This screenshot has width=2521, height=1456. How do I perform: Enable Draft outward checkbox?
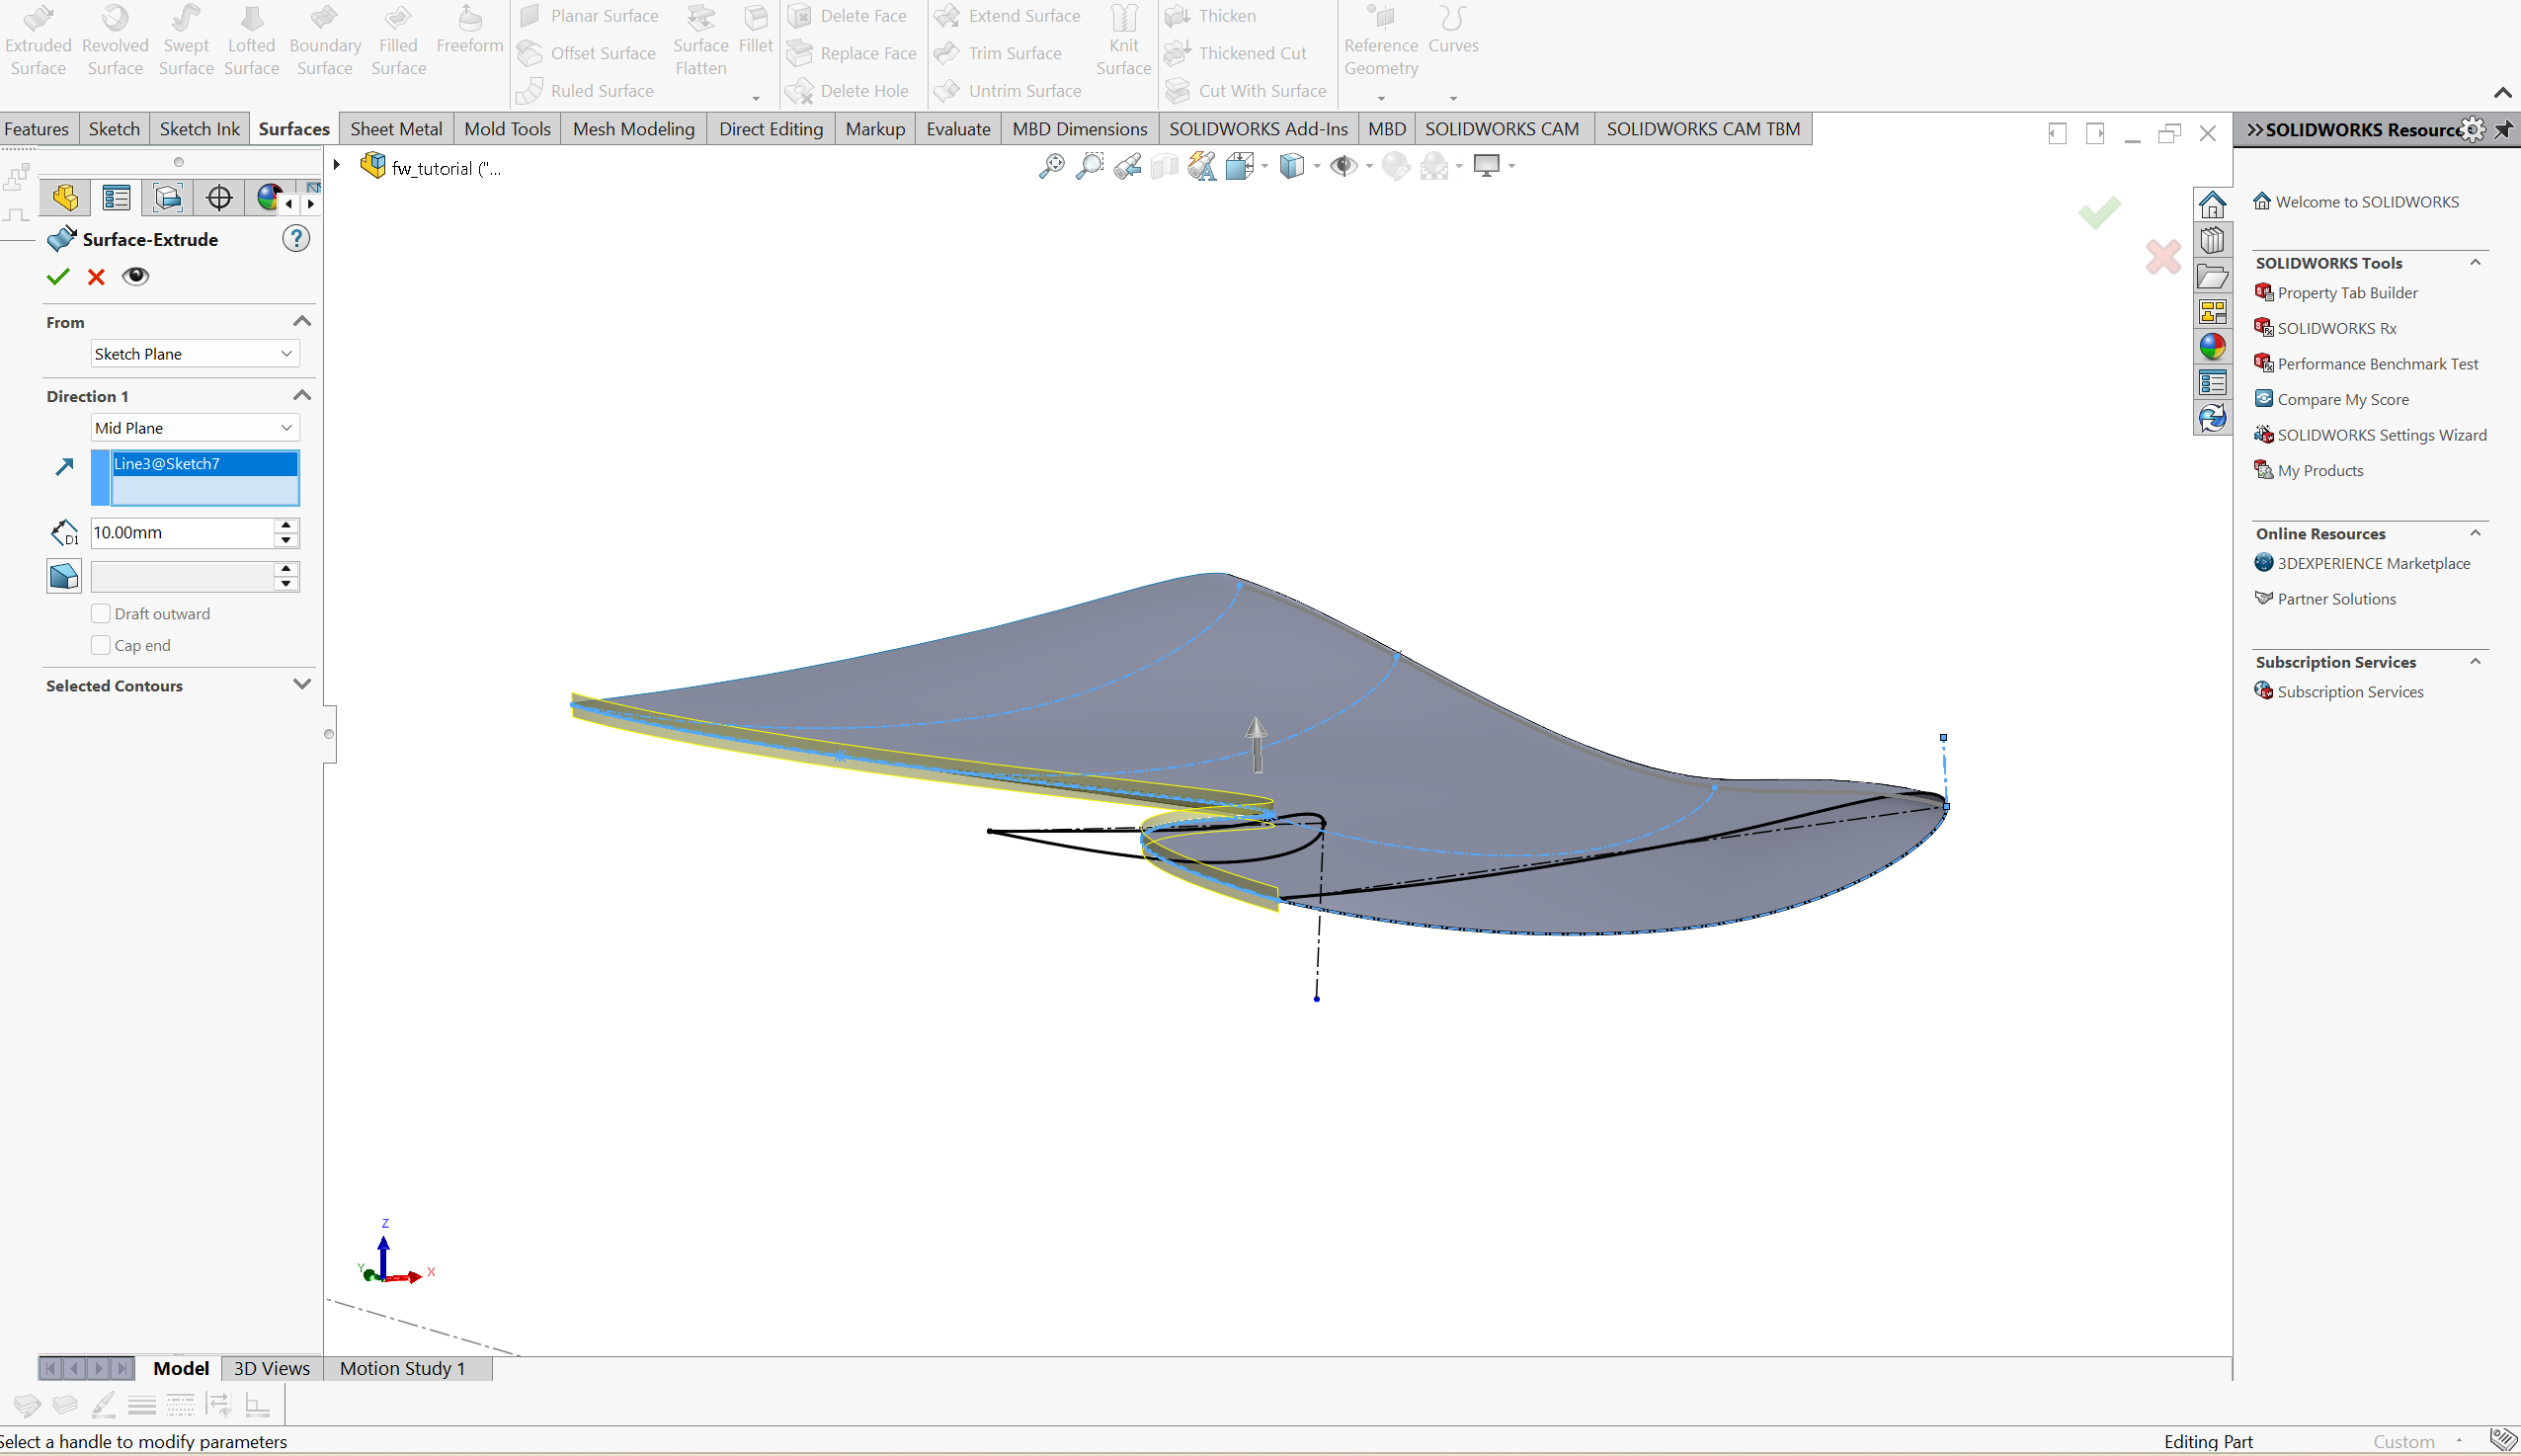pos(101,614)
